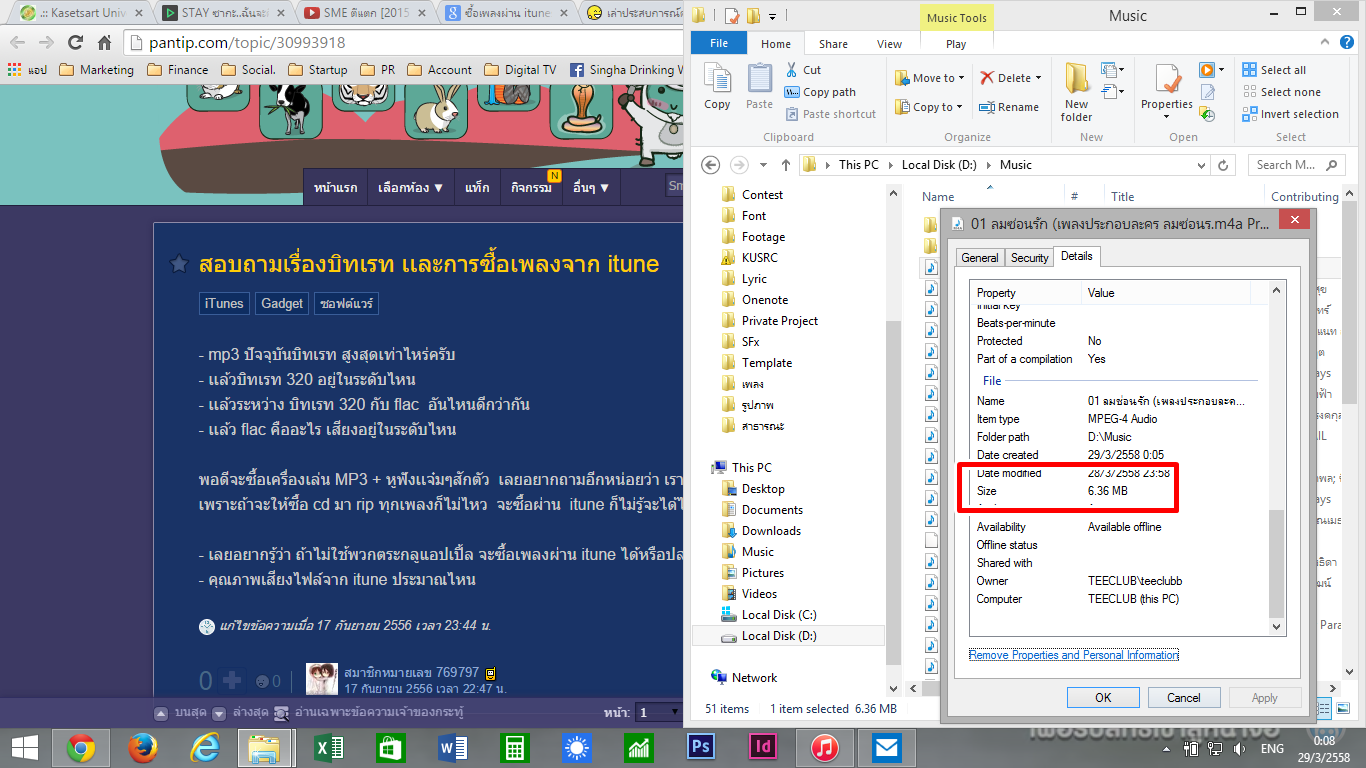Click Remove Properties and Personal Information link
Viewport: 1366px width, 768px height.
pos(1074,655)
